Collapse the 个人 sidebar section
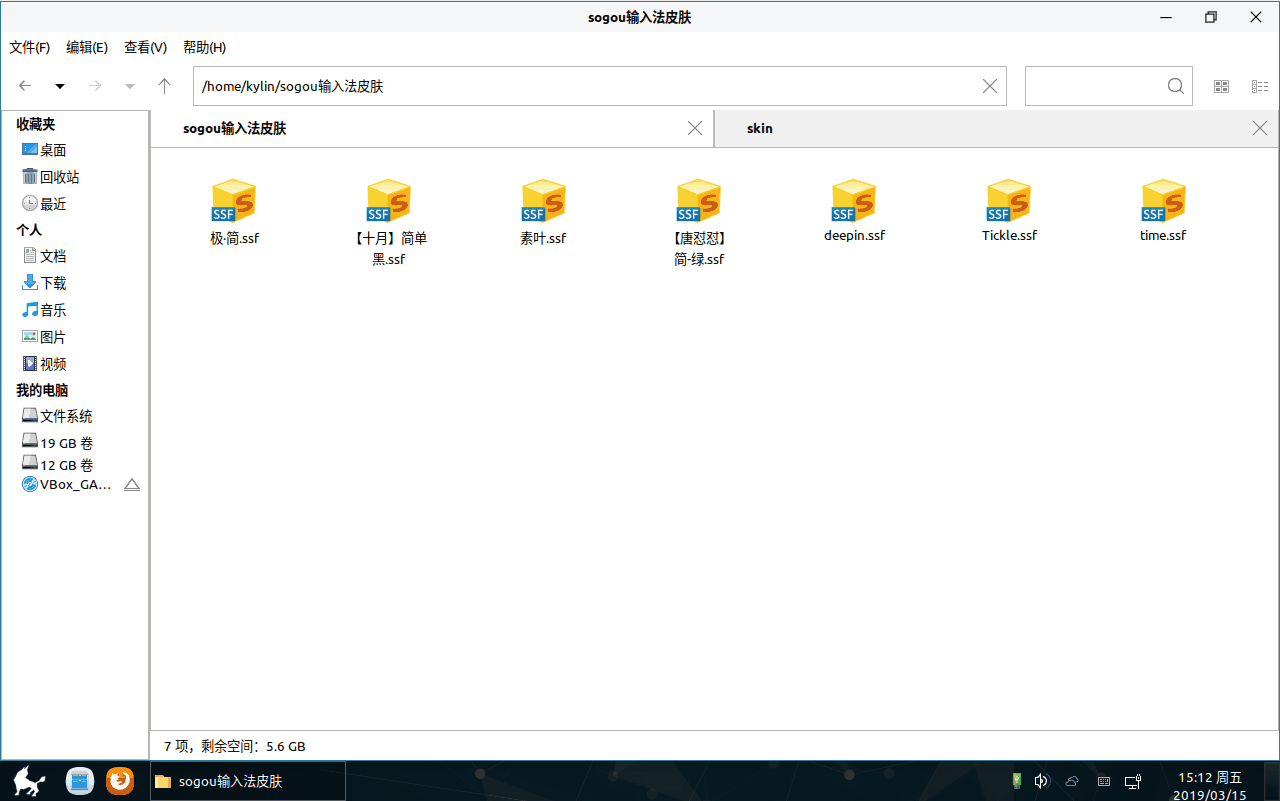Viewport: 1280px width, 801px height. tap(29, 230)
